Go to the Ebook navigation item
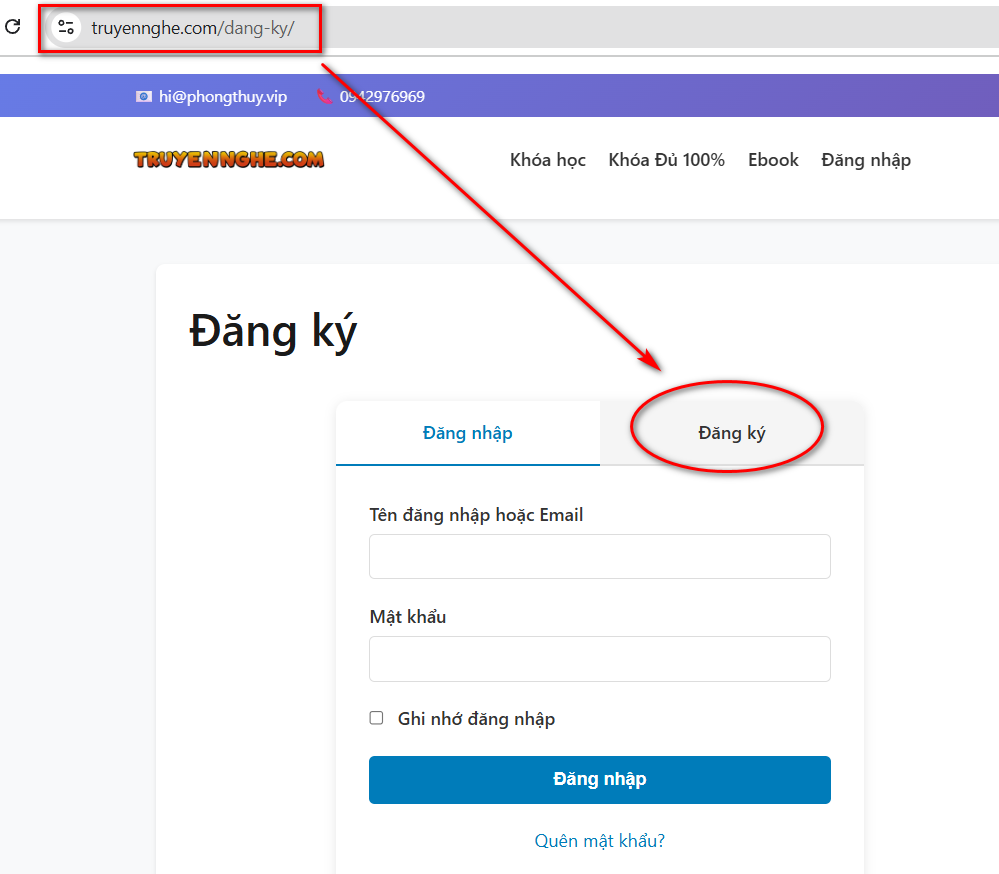 (x=773, y=160)
